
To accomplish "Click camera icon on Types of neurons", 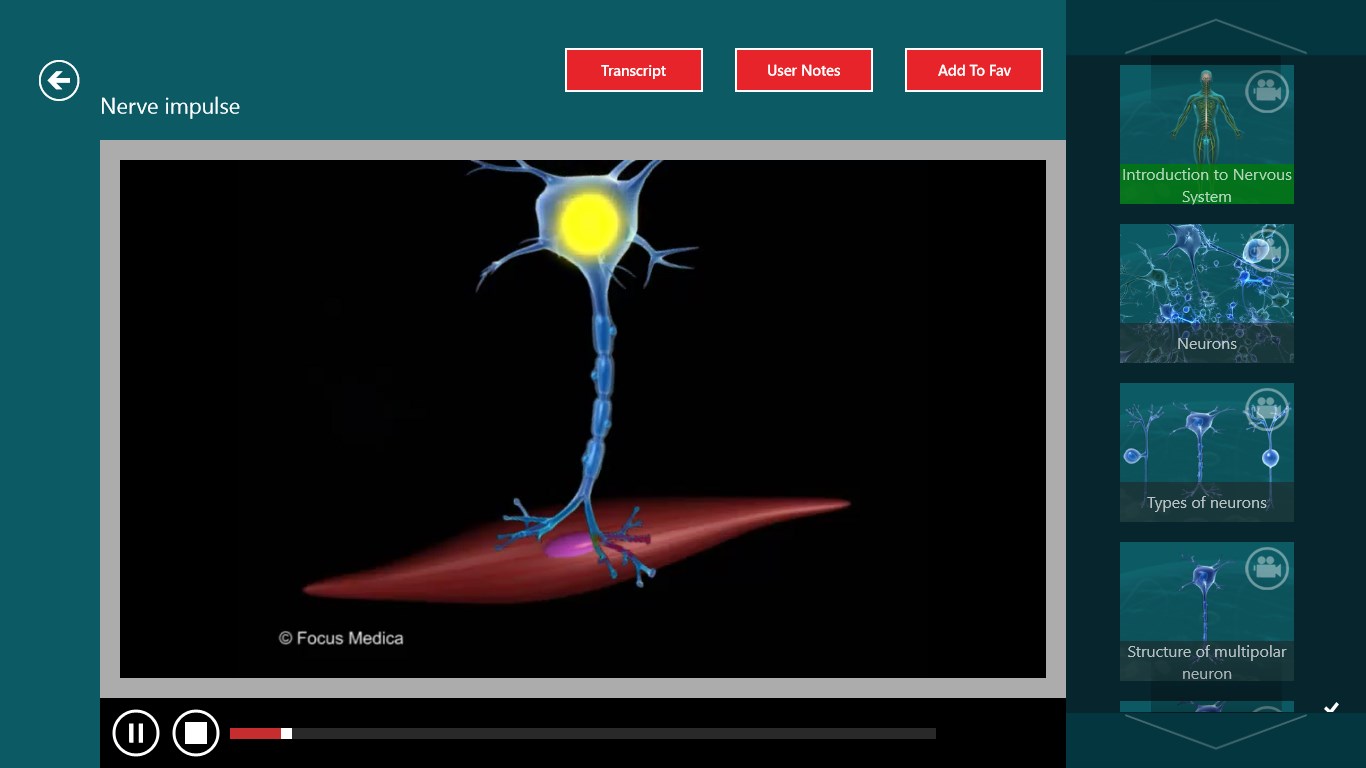I will pyautogui.click(x=1266, y=409).
